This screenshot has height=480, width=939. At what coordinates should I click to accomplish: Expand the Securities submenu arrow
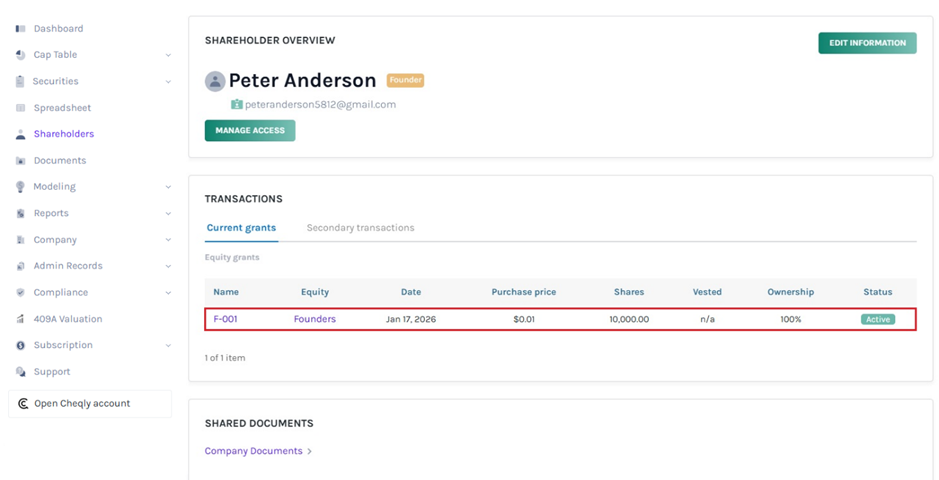[168, 82]
